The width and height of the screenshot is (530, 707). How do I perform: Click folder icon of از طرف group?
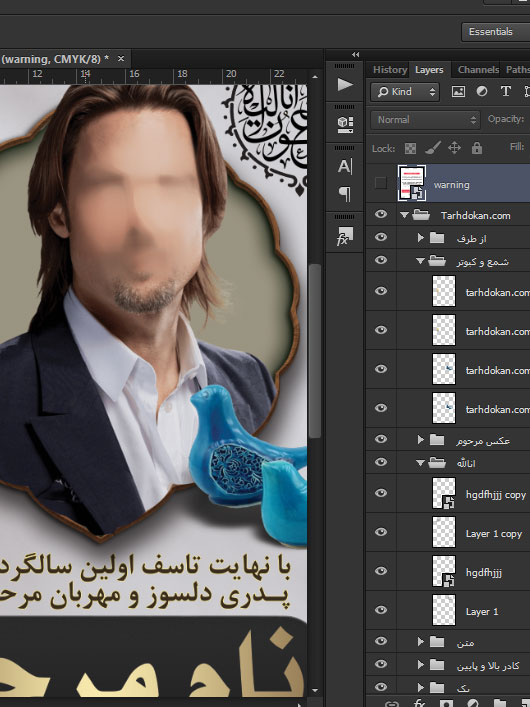pyautogui.click(x=437, y=237)
